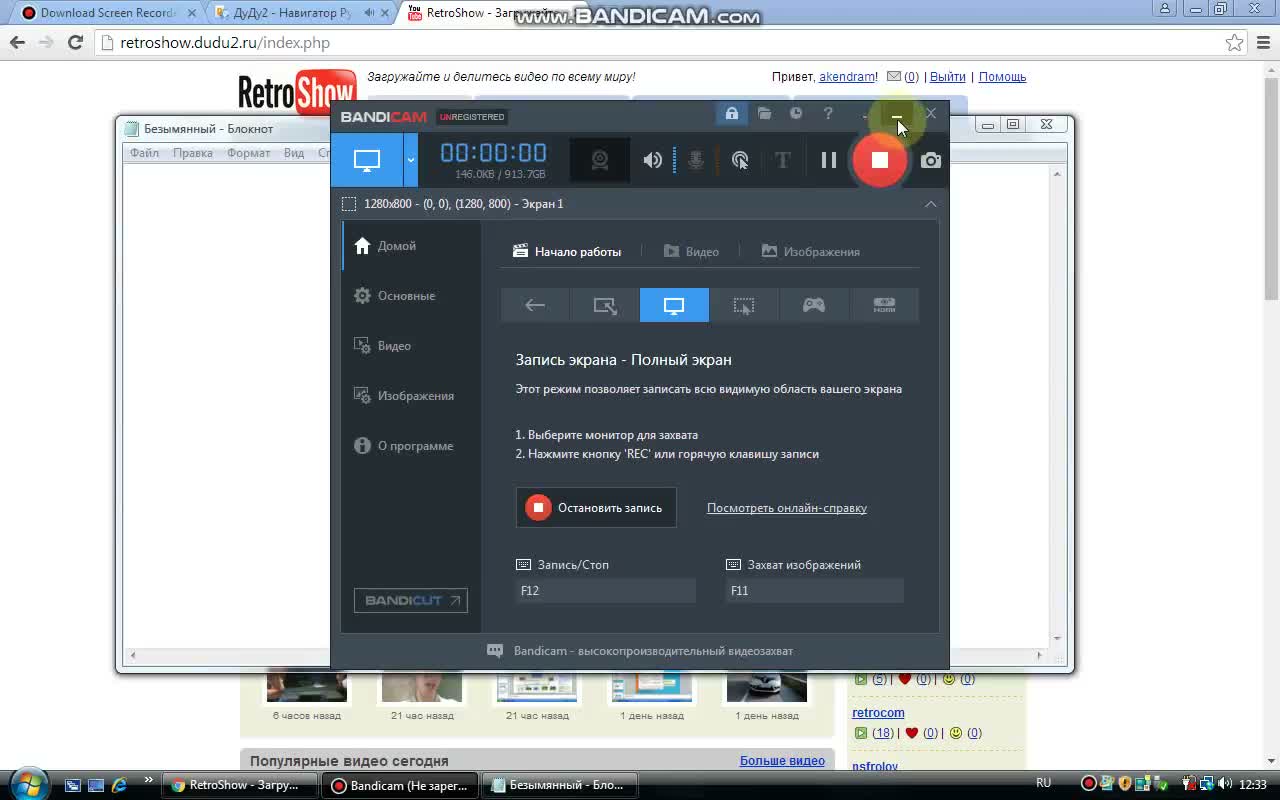
Task: Open the Bandicam scheduled recording clock icon
Action: [x=796, y=113]
